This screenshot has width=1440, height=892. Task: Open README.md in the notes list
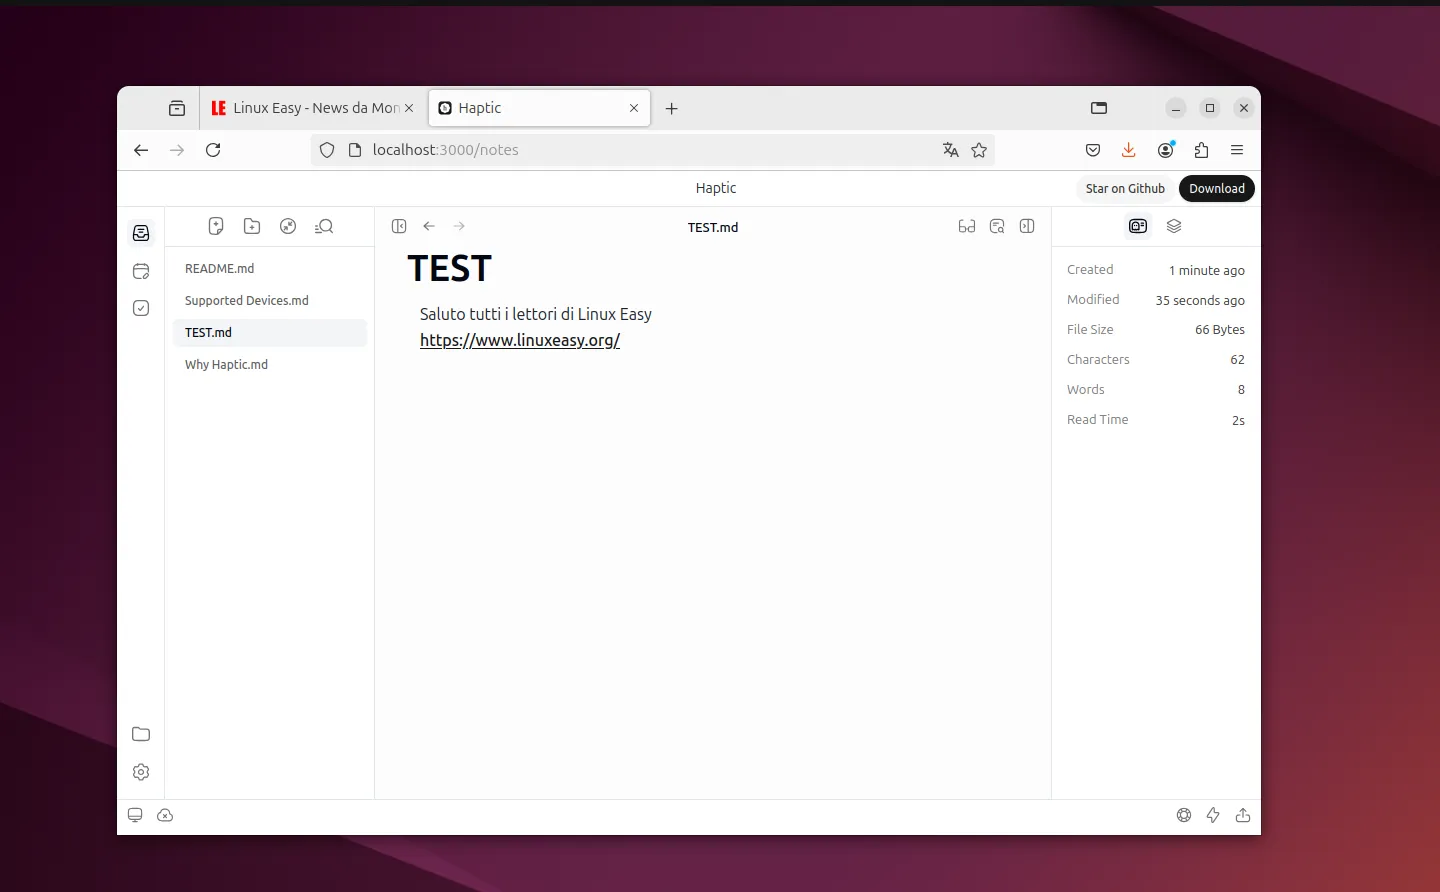tap(220, 269)
